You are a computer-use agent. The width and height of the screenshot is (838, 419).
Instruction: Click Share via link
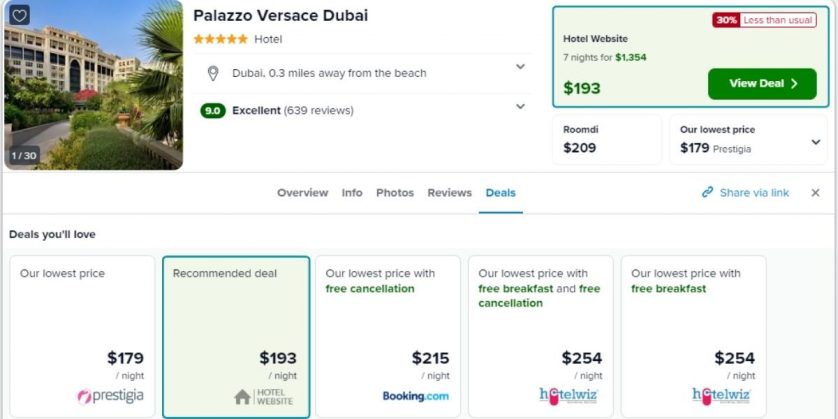pyautogui.click(x=754, y=193)
